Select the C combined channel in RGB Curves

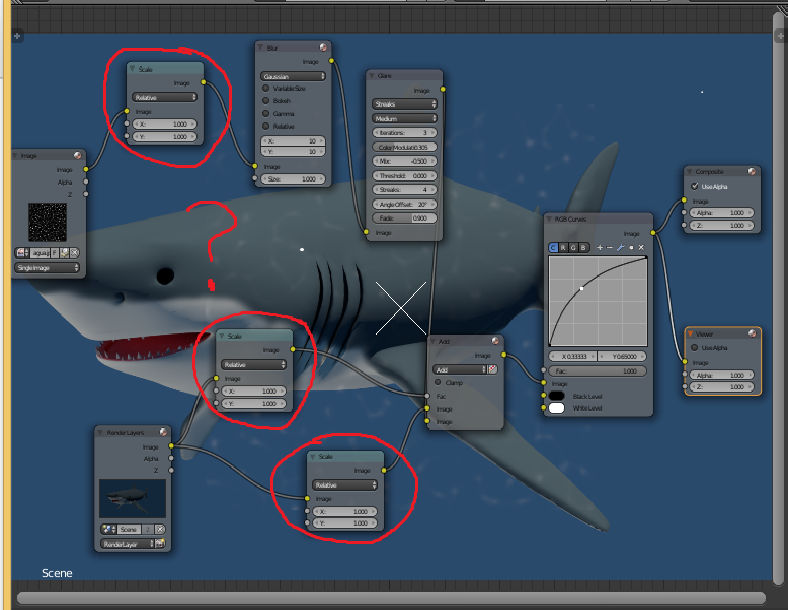[x=553, y=247]
